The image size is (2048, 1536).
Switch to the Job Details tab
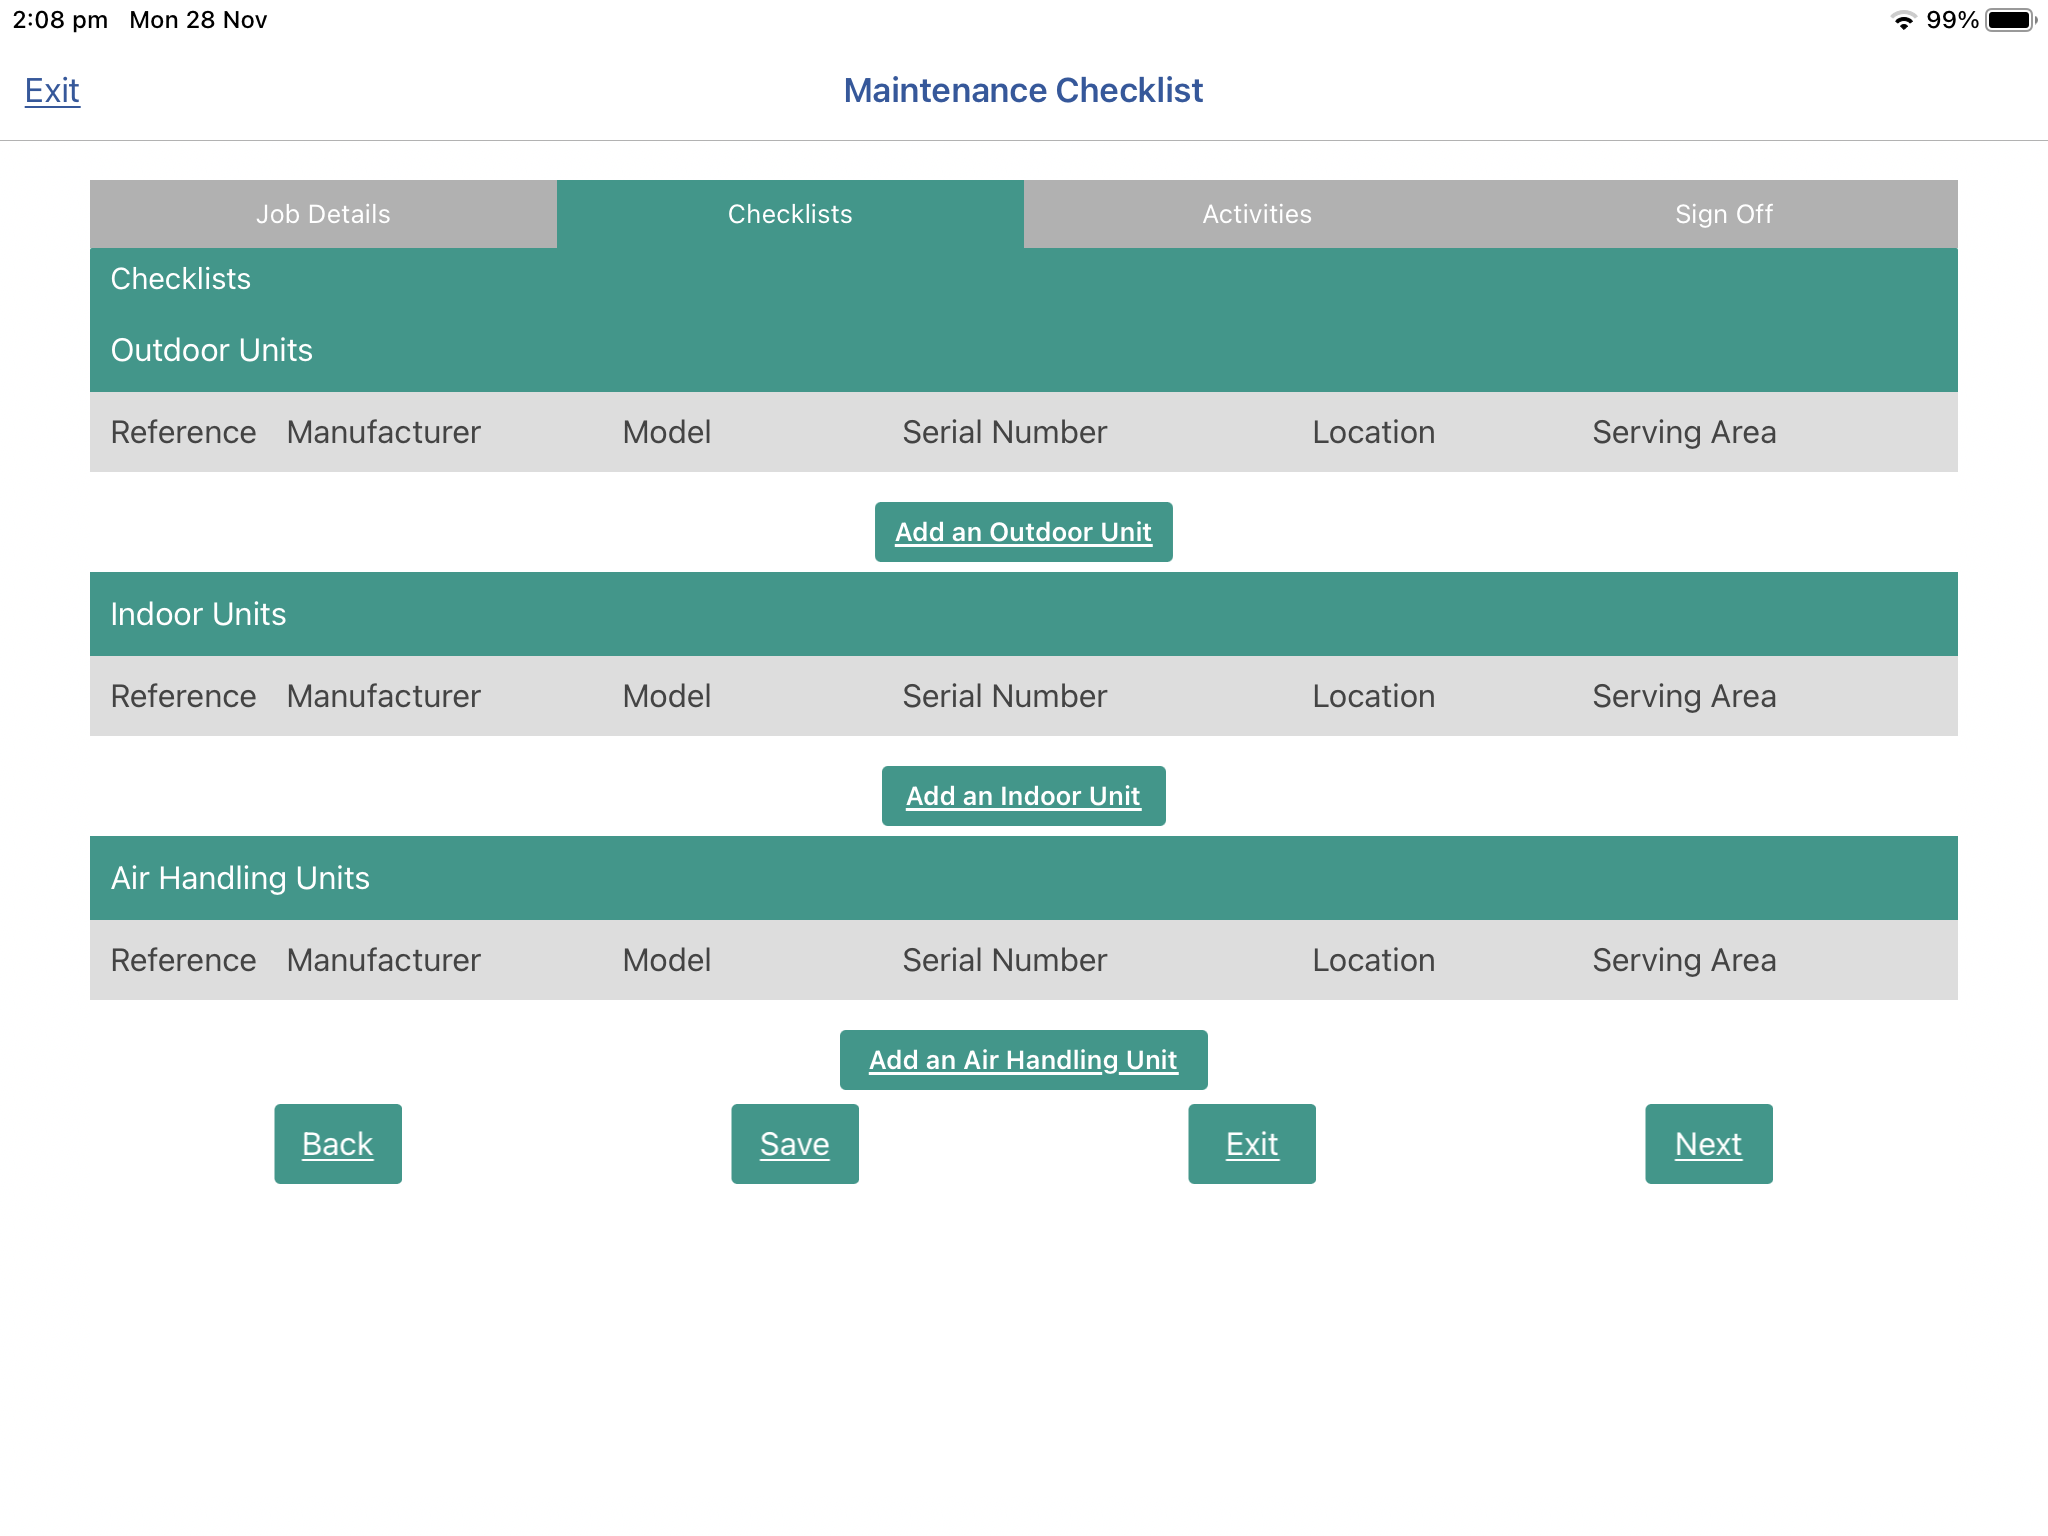[323, 214]
